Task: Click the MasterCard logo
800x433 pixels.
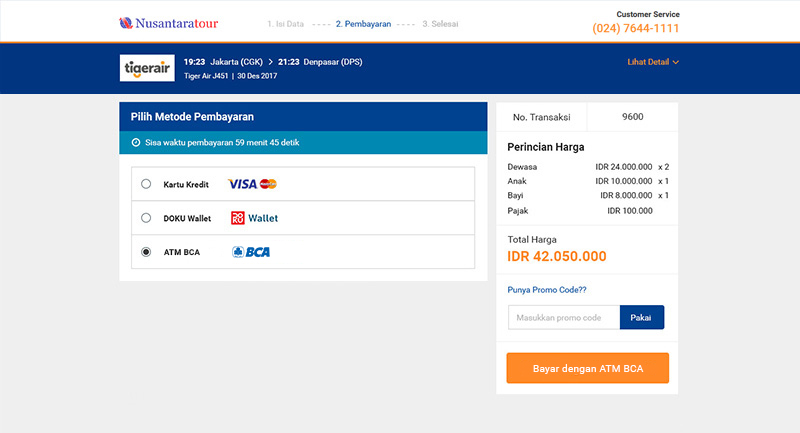Action: click(x=268, y=184)
